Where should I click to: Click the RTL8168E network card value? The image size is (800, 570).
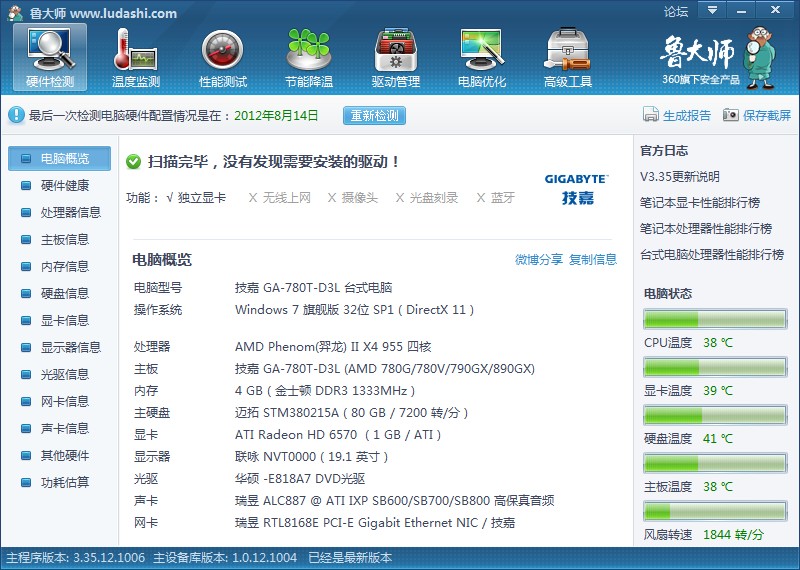pos(375,523)
